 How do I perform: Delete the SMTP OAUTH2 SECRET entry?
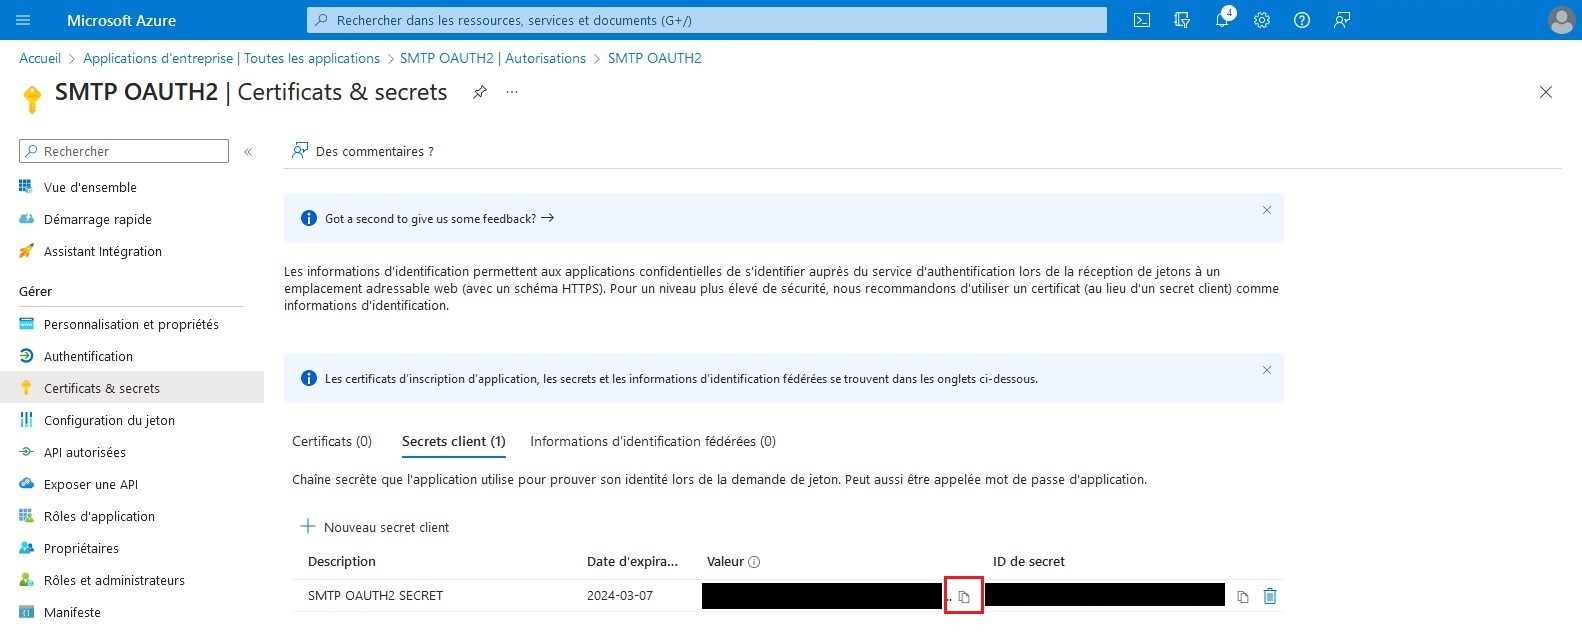point(1270,596)
